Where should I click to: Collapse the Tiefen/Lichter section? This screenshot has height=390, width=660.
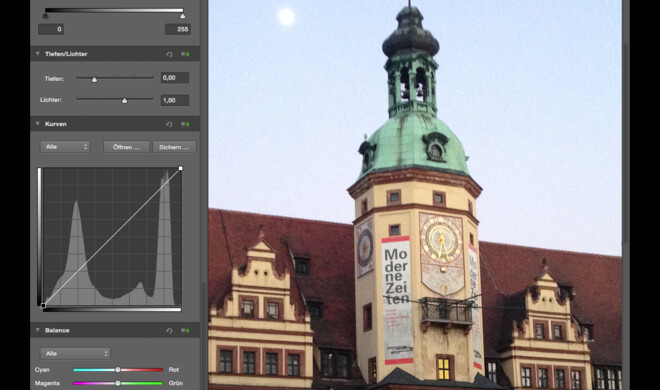[37, 54]
